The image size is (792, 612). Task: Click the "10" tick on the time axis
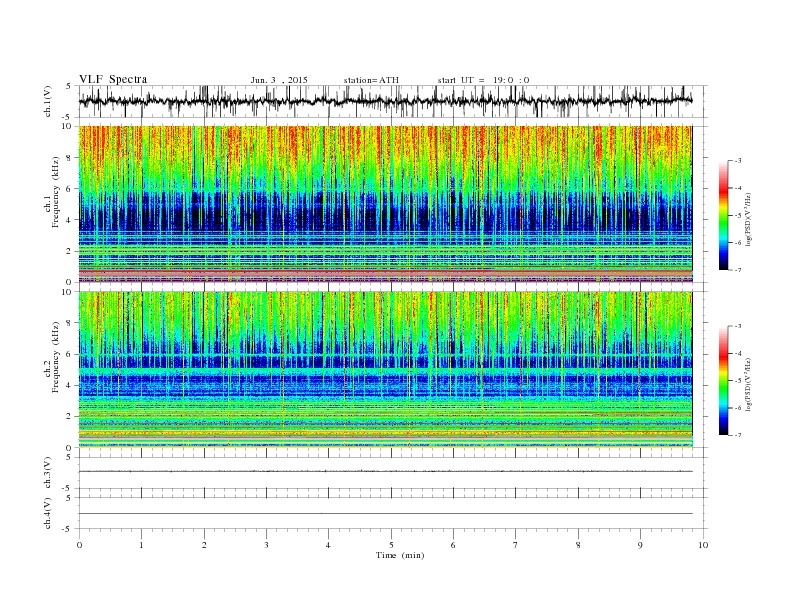pyautogui.click(x=703, y=545)
